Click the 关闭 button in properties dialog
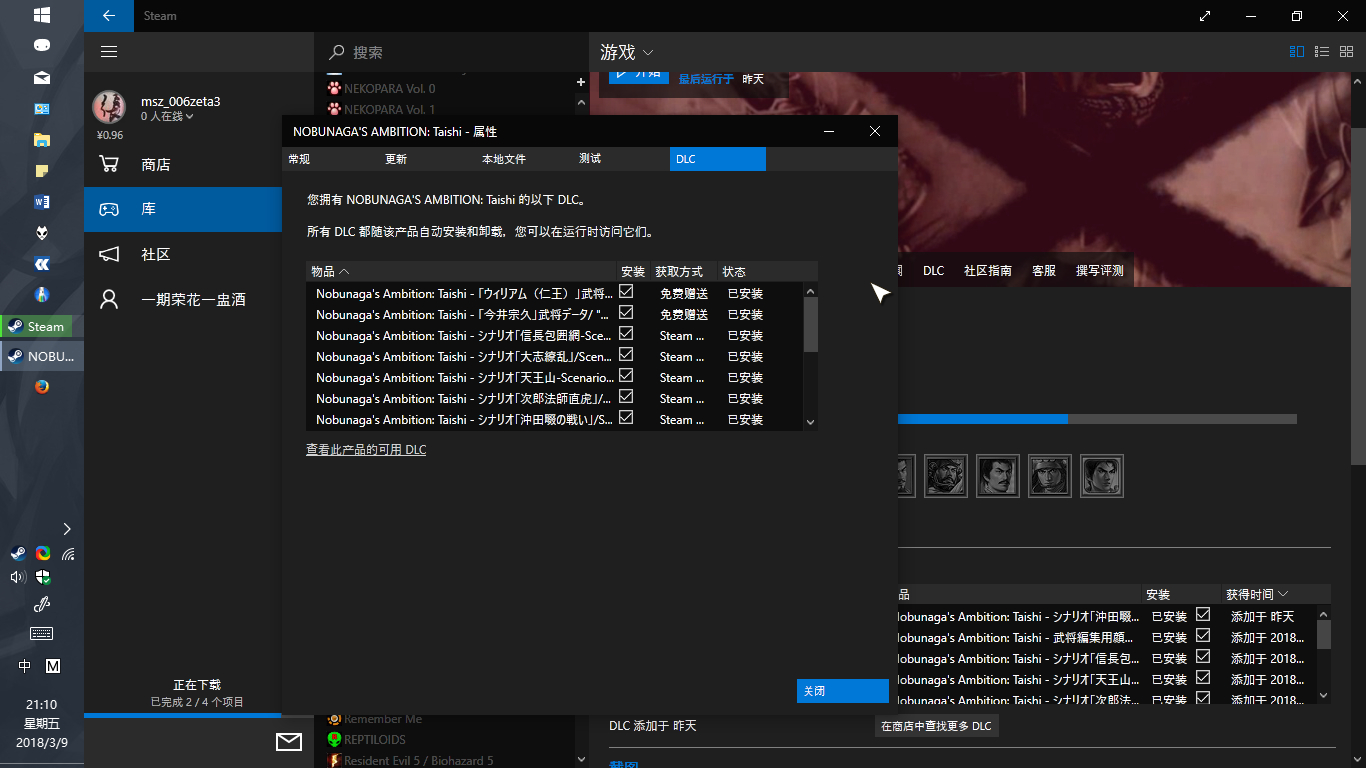 (x=843, y=691)
